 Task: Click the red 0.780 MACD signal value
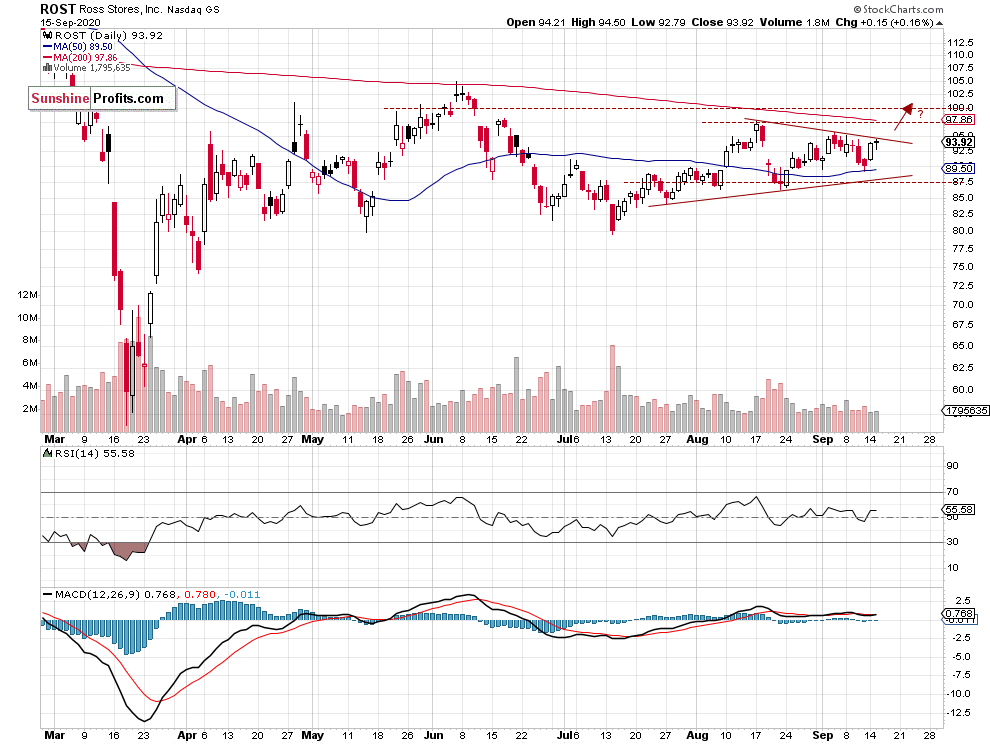tap(200, 594)
